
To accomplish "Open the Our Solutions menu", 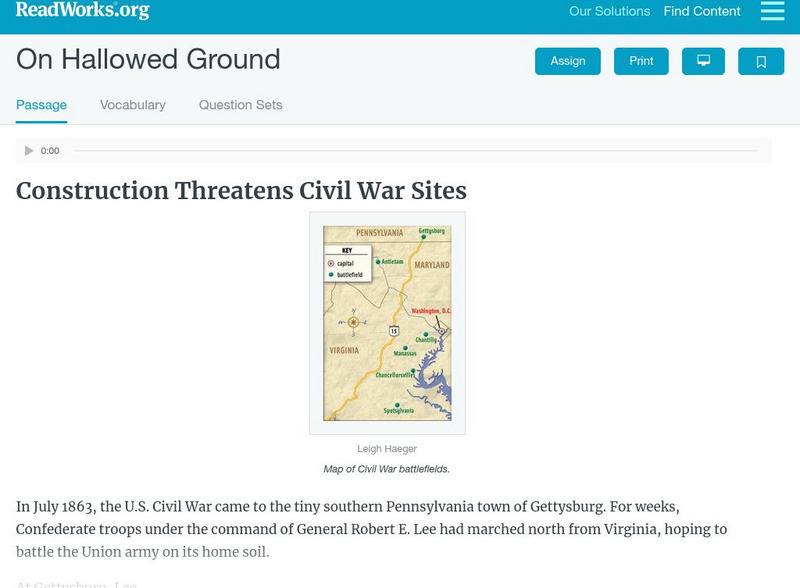I will click(x=609, y=12).
